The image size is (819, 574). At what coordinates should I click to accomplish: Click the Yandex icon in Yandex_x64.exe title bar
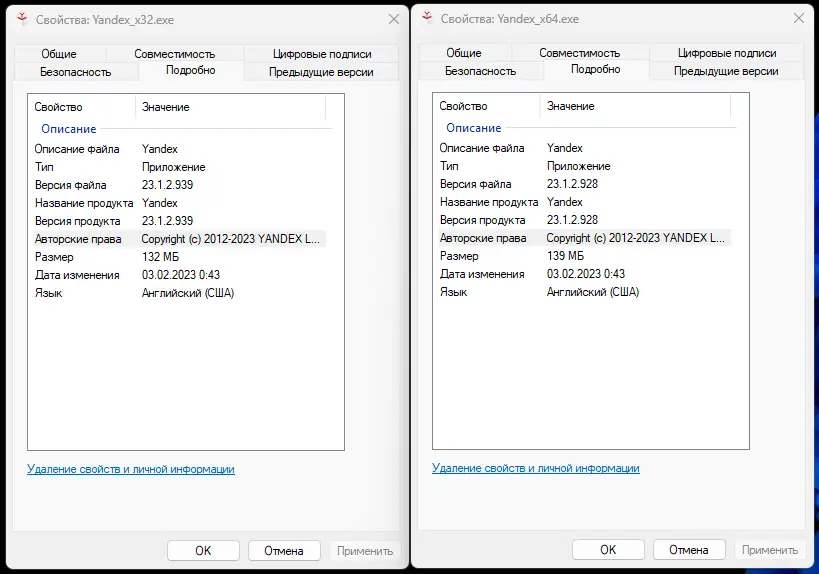[426, 18]
